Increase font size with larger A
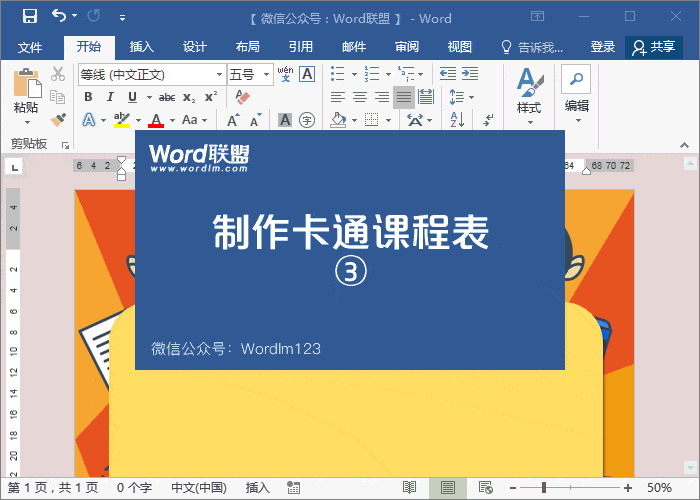700x500 pixels. coord(233,120)
